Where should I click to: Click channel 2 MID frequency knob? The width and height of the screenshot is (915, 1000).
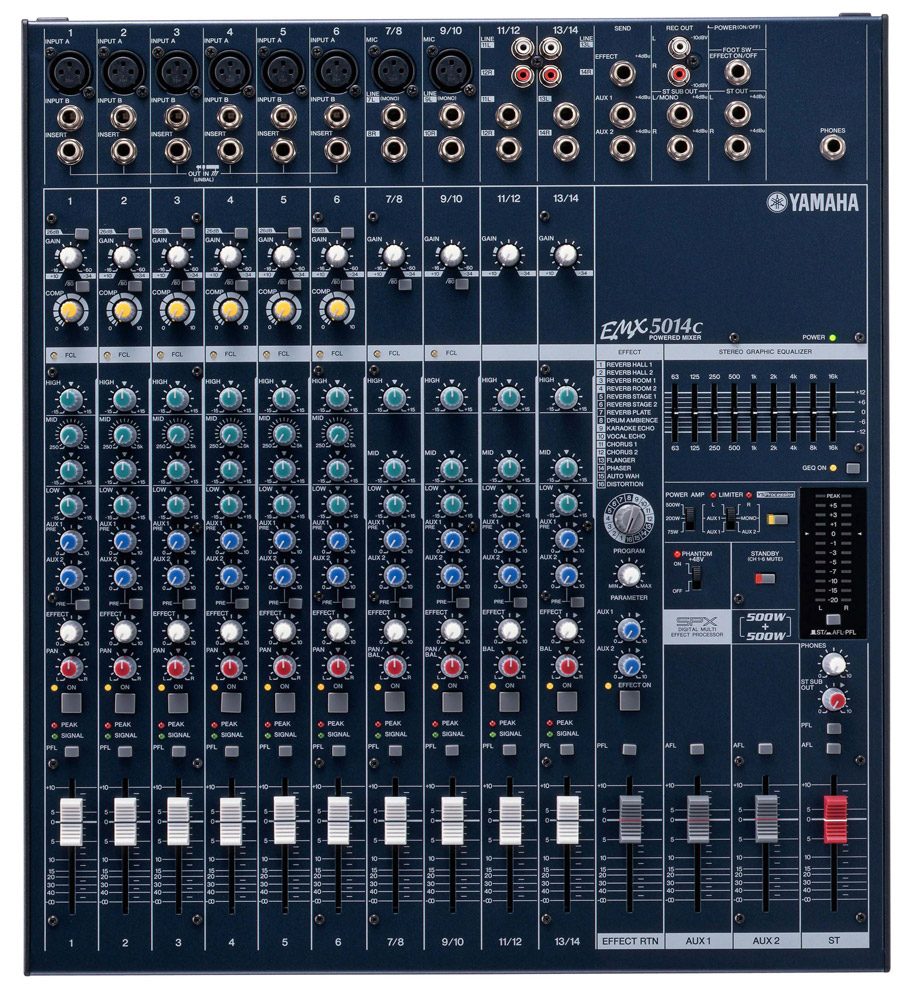pyautogui.click(x=124, y=435)
